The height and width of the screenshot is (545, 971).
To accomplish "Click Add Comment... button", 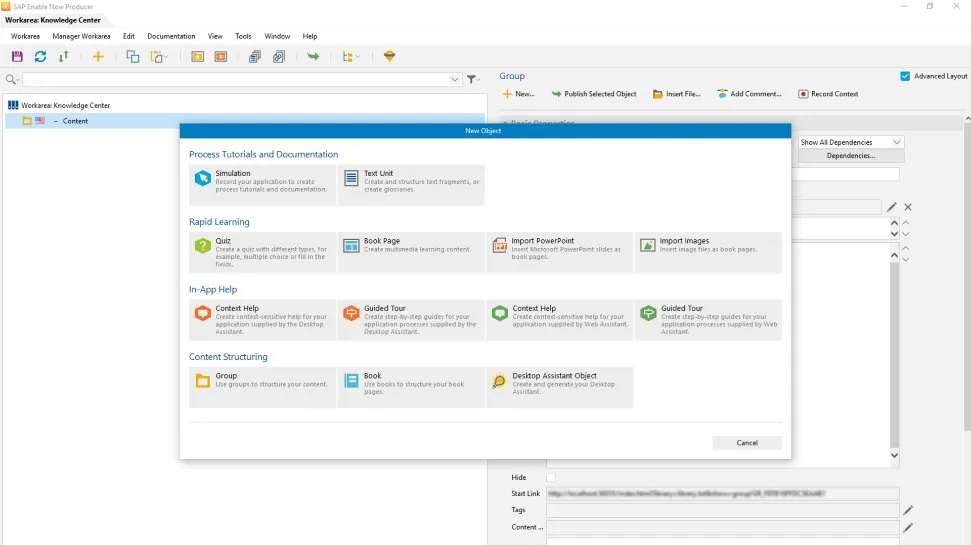I will (749, 94).
